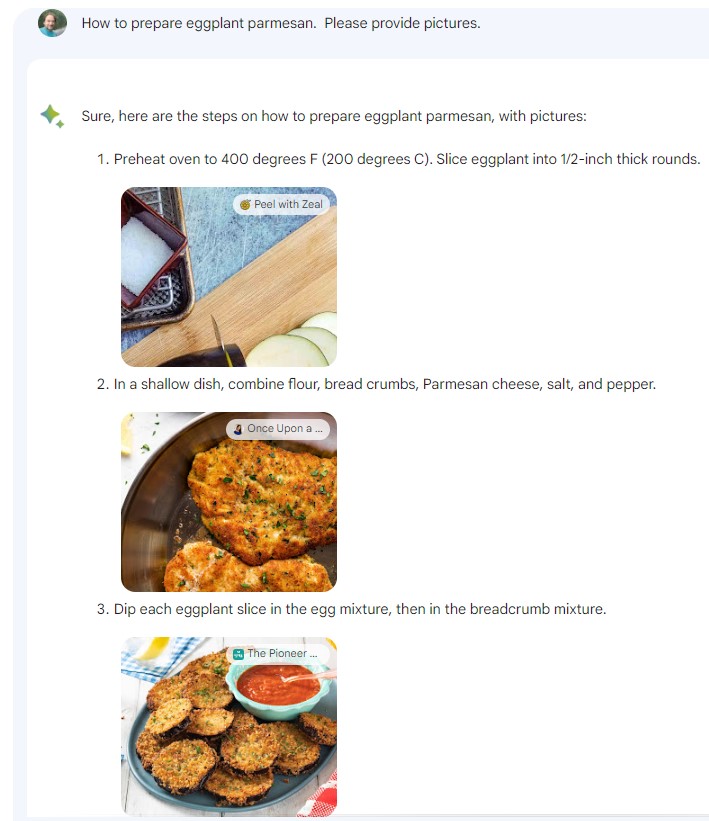Click the 'Sure, here are the steps' intro line
The image size is (709, 821).
(334, 116)
